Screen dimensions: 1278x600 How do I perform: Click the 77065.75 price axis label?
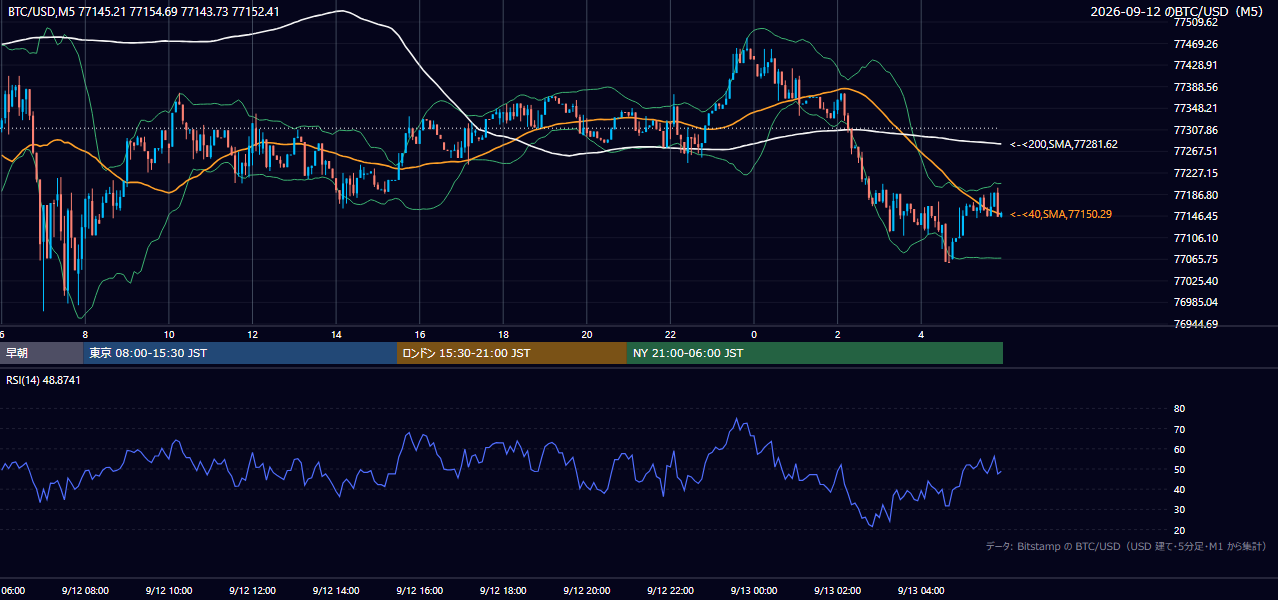(x=1196, y=259)
